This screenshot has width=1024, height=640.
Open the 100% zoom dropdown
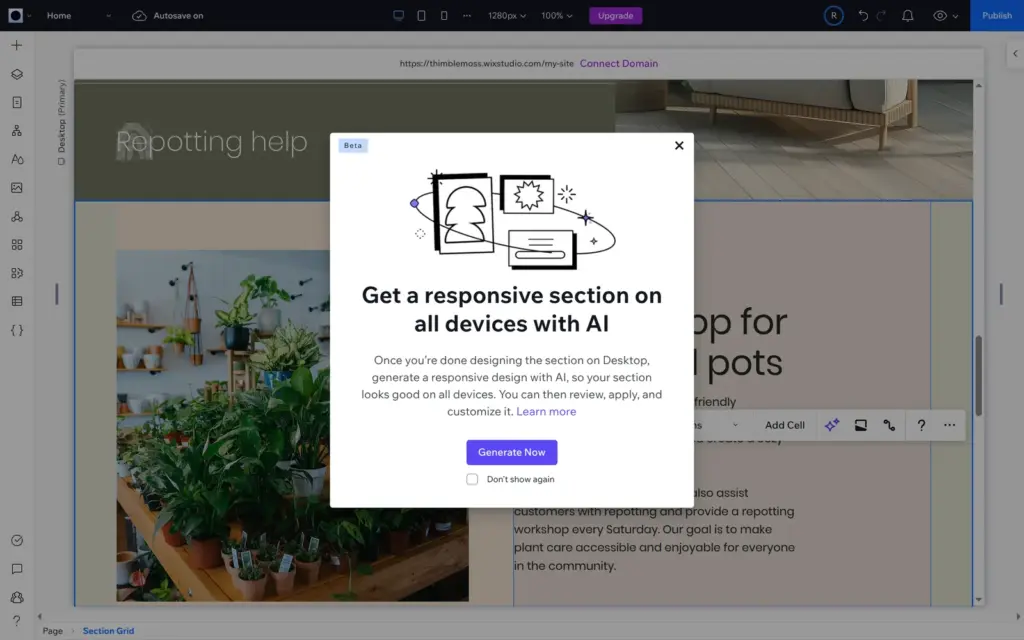click(556, 15)
